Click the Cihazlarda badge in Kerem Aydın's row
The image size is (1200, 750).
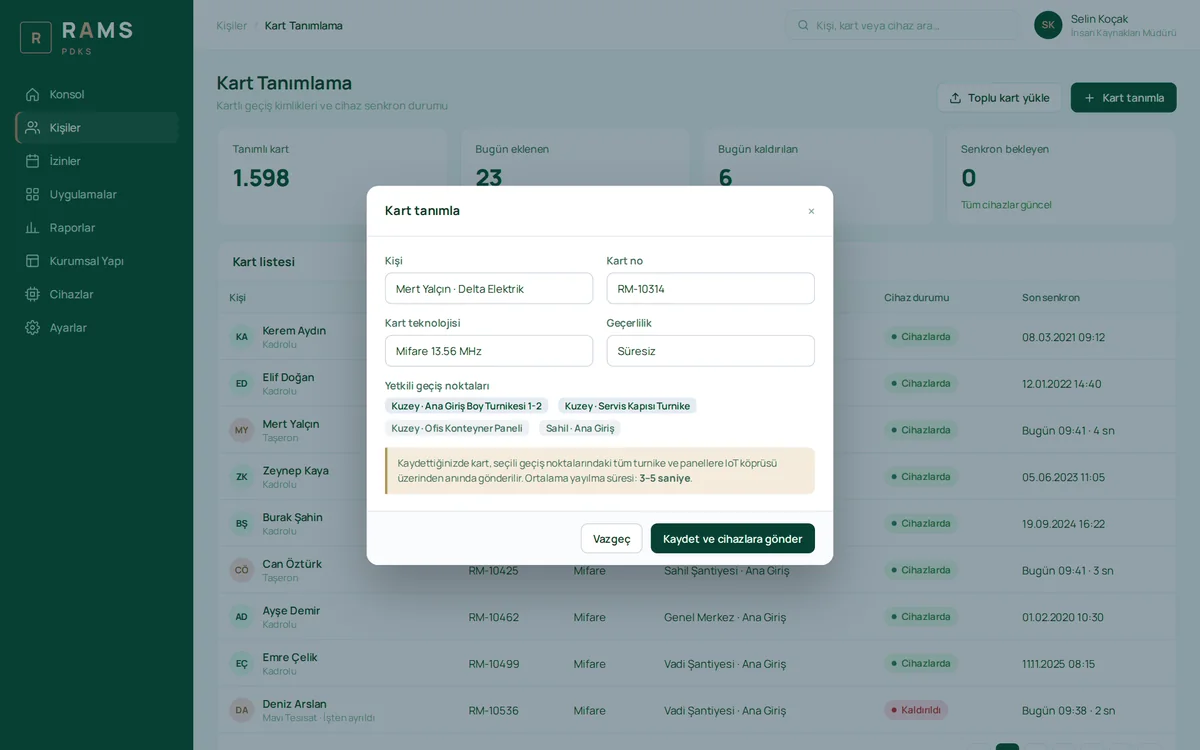click(x=921, y=337)
